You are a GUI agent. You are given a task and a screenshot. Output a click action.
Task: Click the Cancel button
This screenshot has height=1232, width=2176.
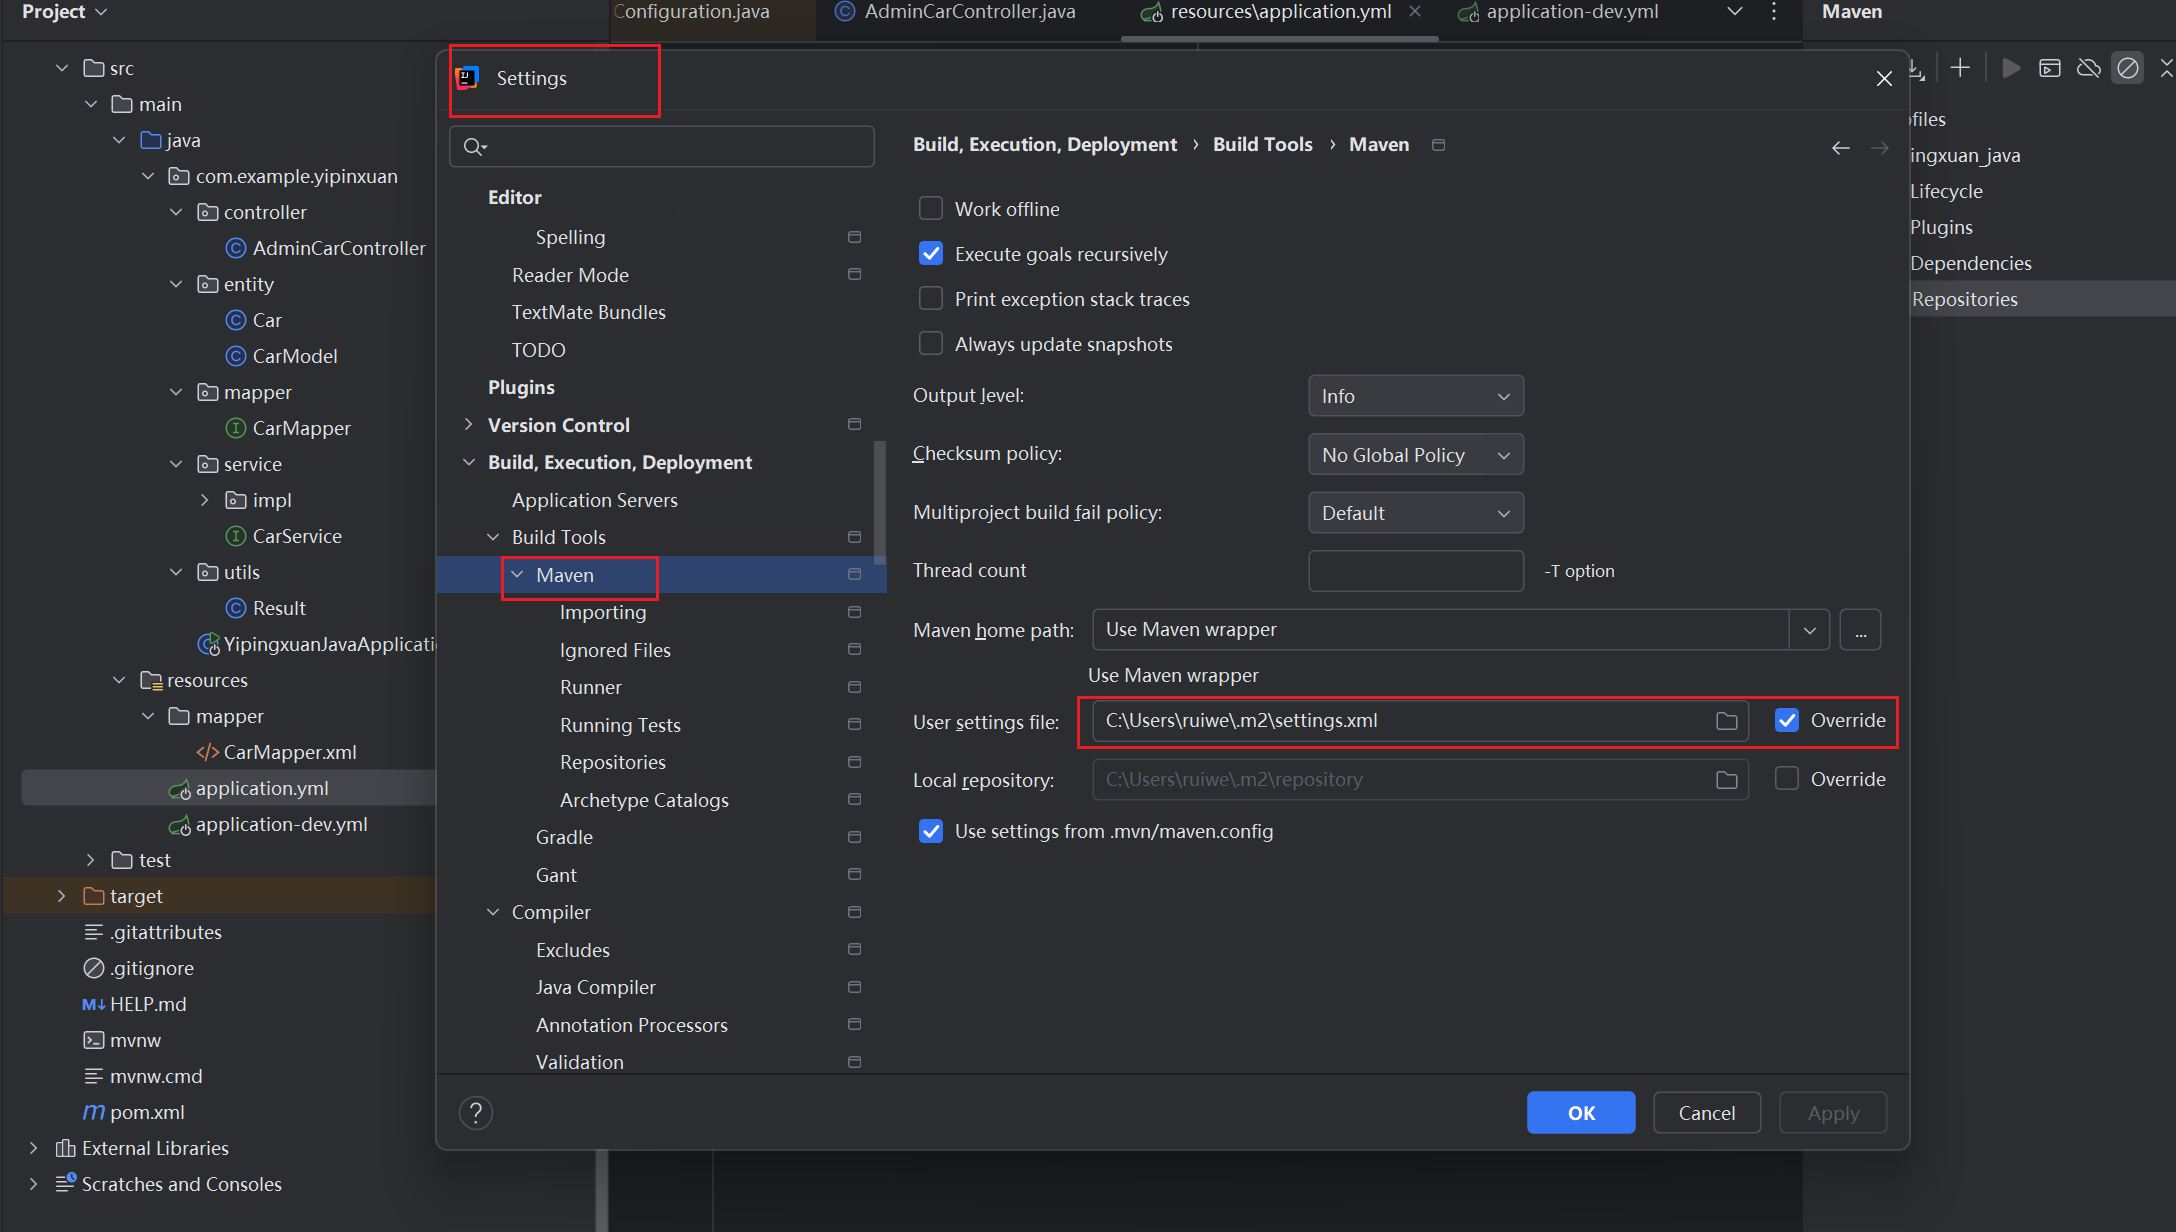tap(1706, 1113)
